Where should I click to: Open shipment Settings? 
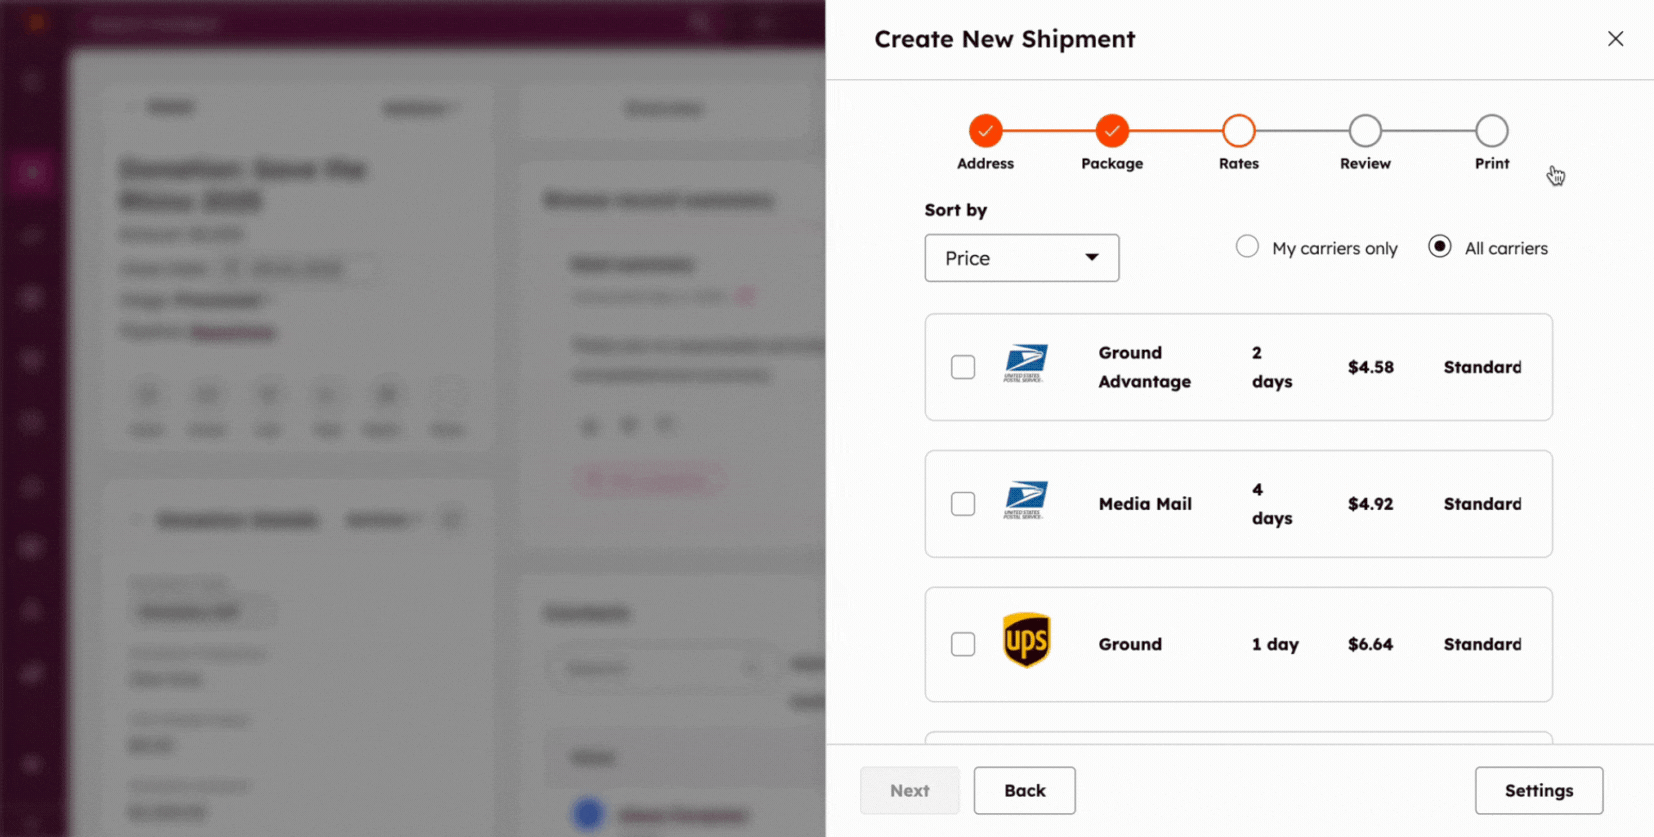click(x=1538, y=790)
